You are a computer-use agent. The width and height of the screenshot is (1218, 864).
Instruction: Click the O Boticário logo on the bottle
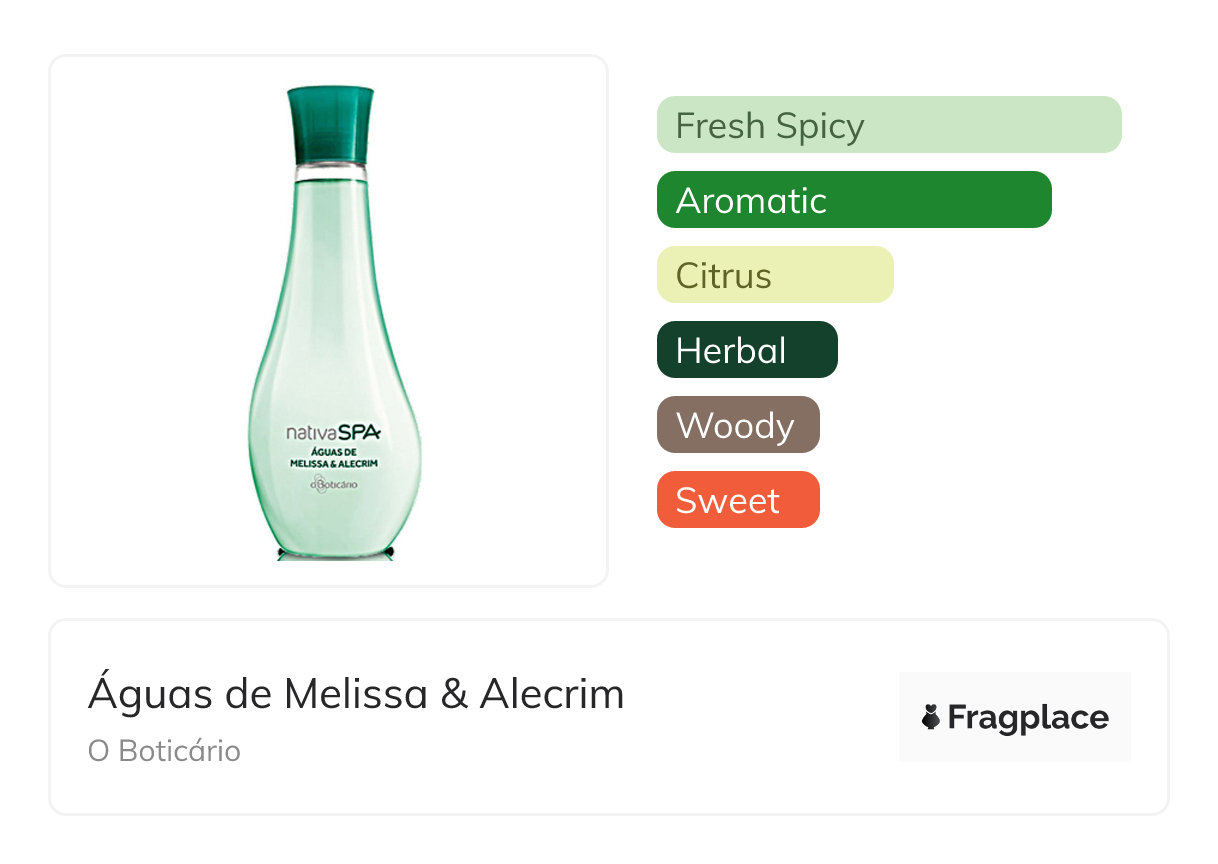point(334,485)
